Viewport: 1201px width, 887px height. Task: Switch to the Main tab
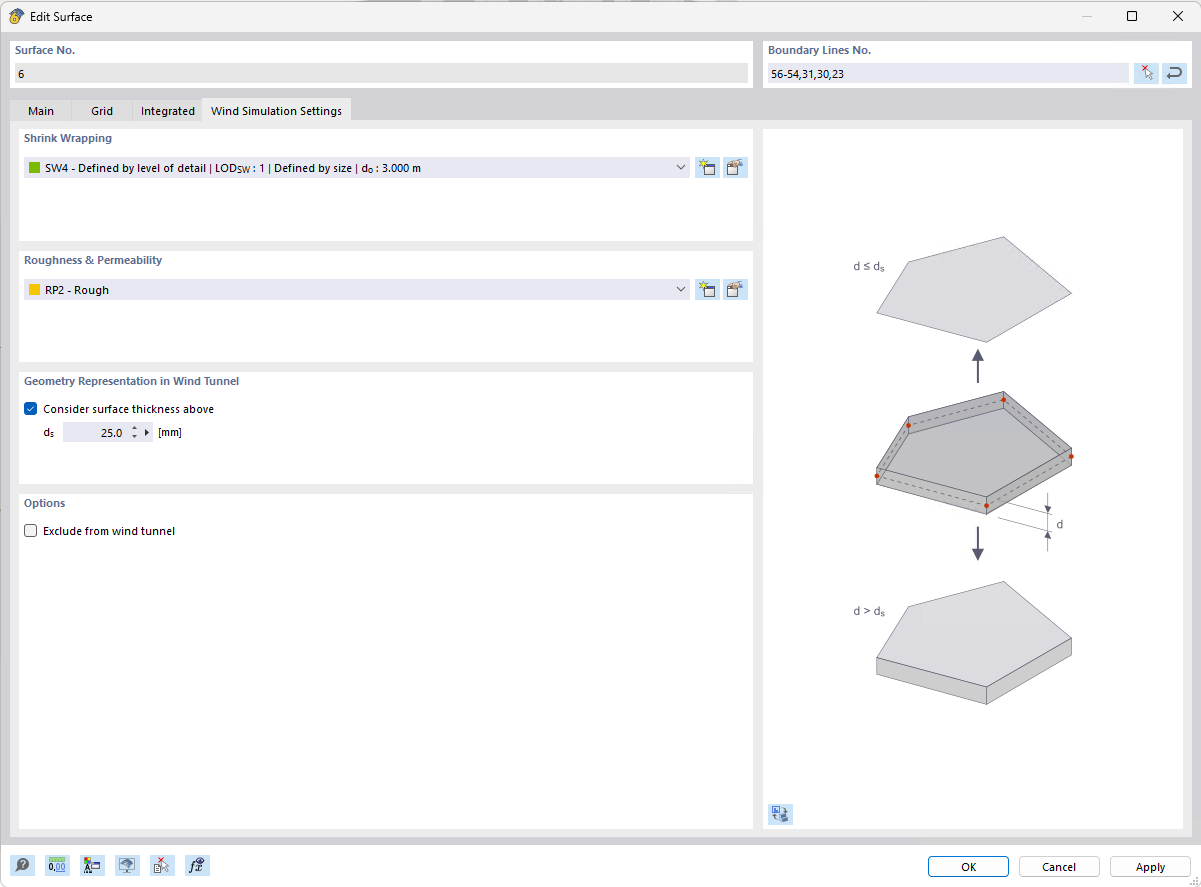coord(40,110)
